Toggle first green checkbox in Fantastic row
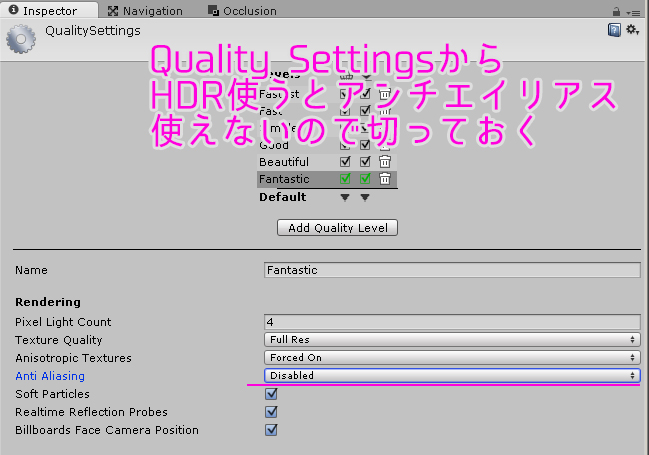649x455 pixels. (x=345, y=179)
